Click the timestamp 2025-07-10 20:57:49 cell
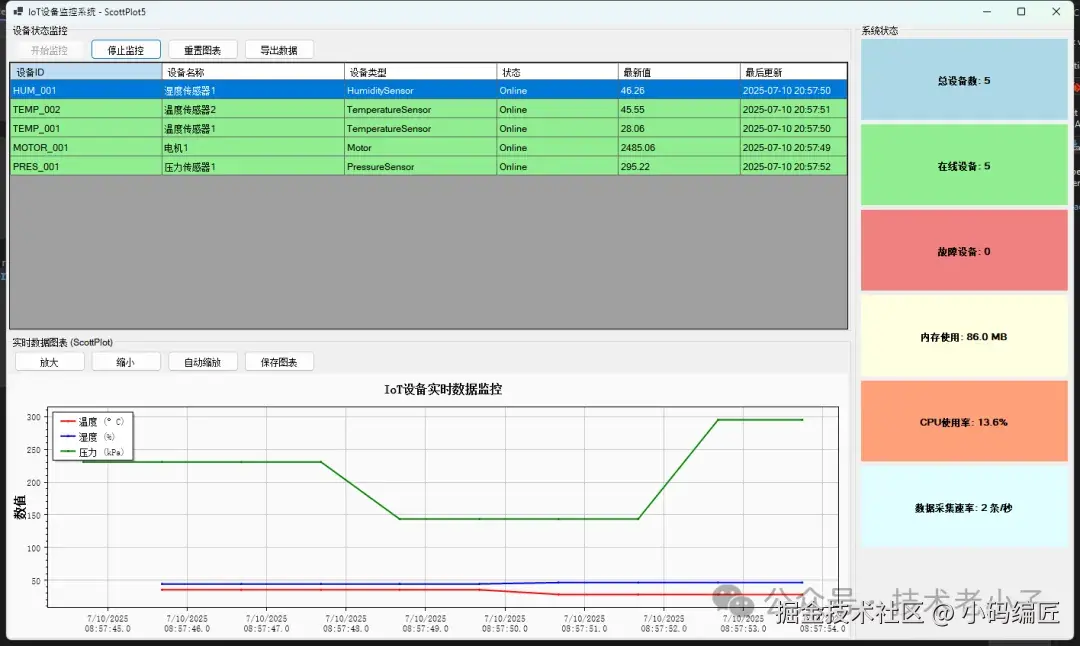The width and height of the screenshot is (1080, 646). pos(793,147)
